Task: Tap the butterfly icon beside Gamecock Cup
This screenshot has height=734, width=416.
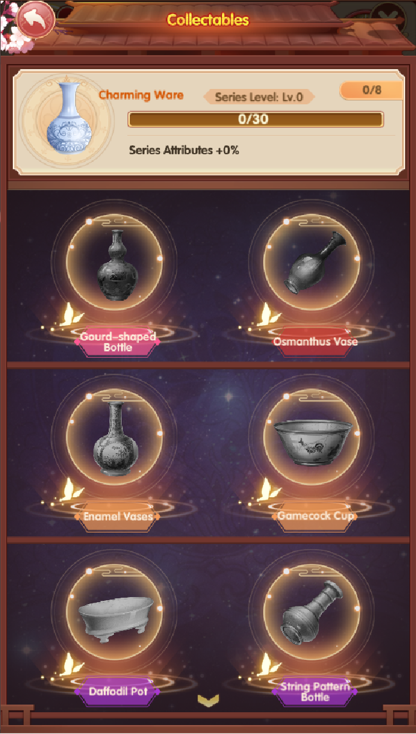Action: coord(268,489)
